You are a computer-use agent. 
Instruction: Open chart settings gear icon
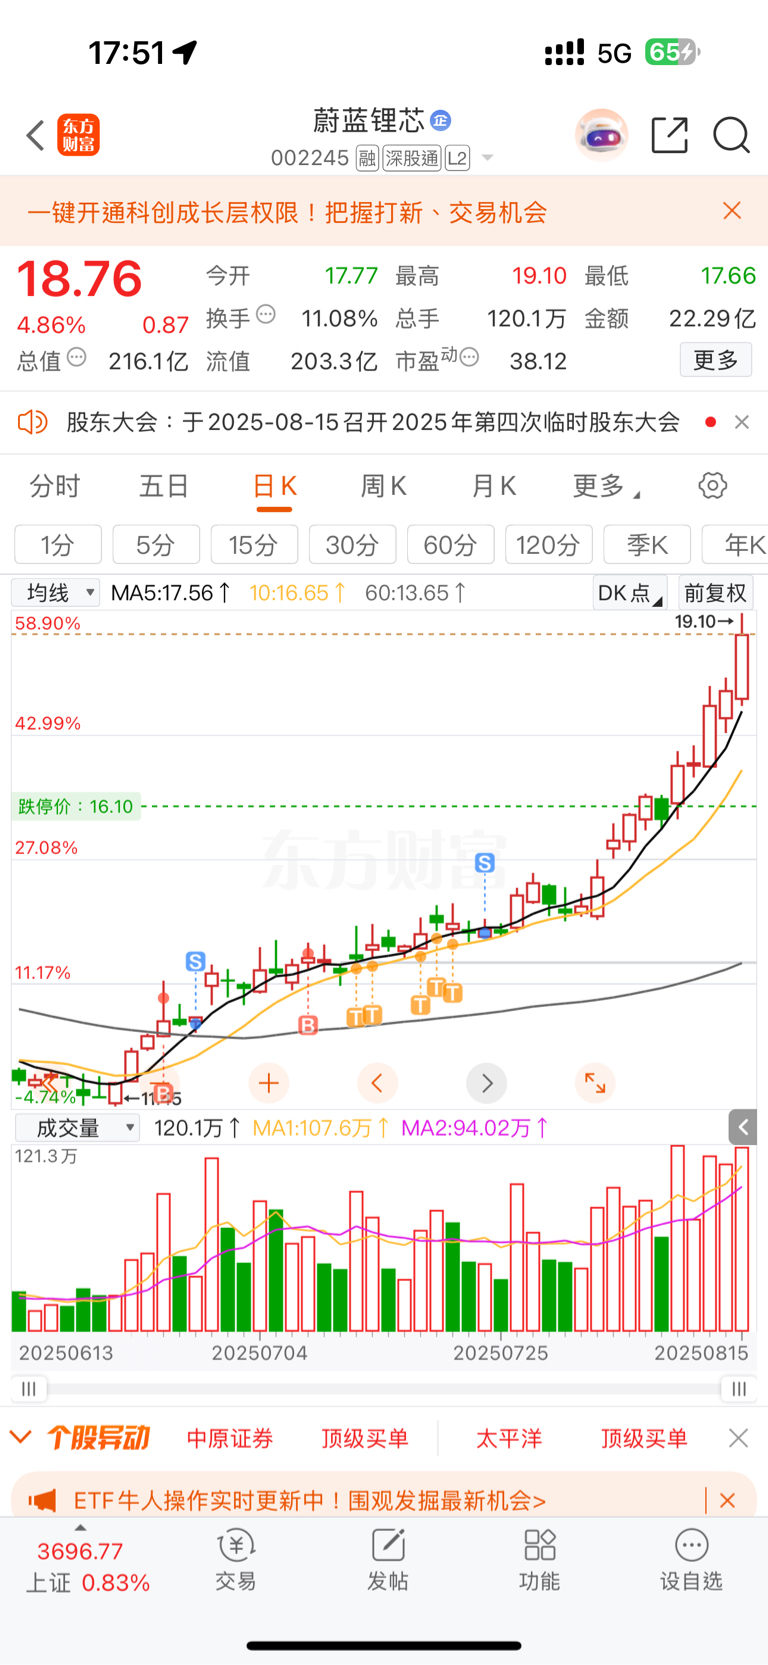pyautogui.click(x=713, y=486)
